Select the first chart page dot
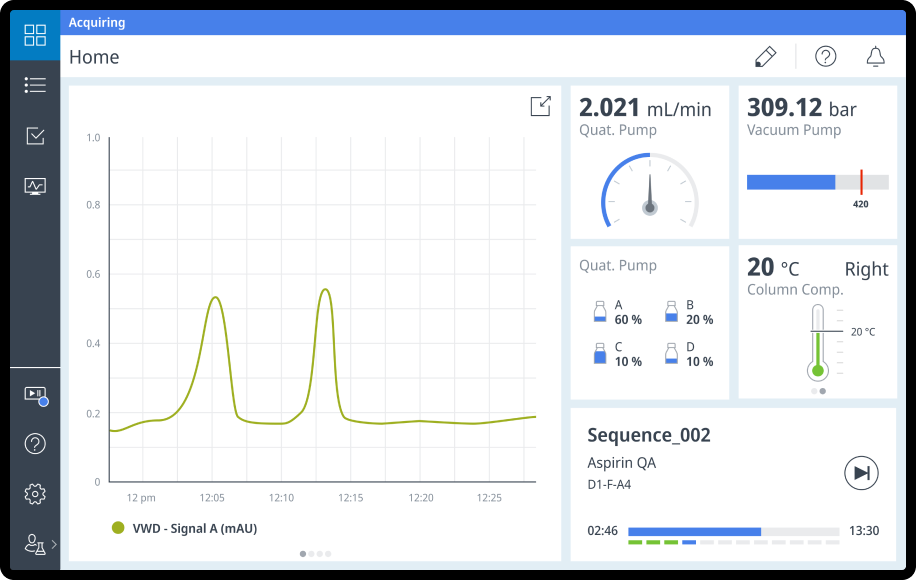 click(303, 553)
